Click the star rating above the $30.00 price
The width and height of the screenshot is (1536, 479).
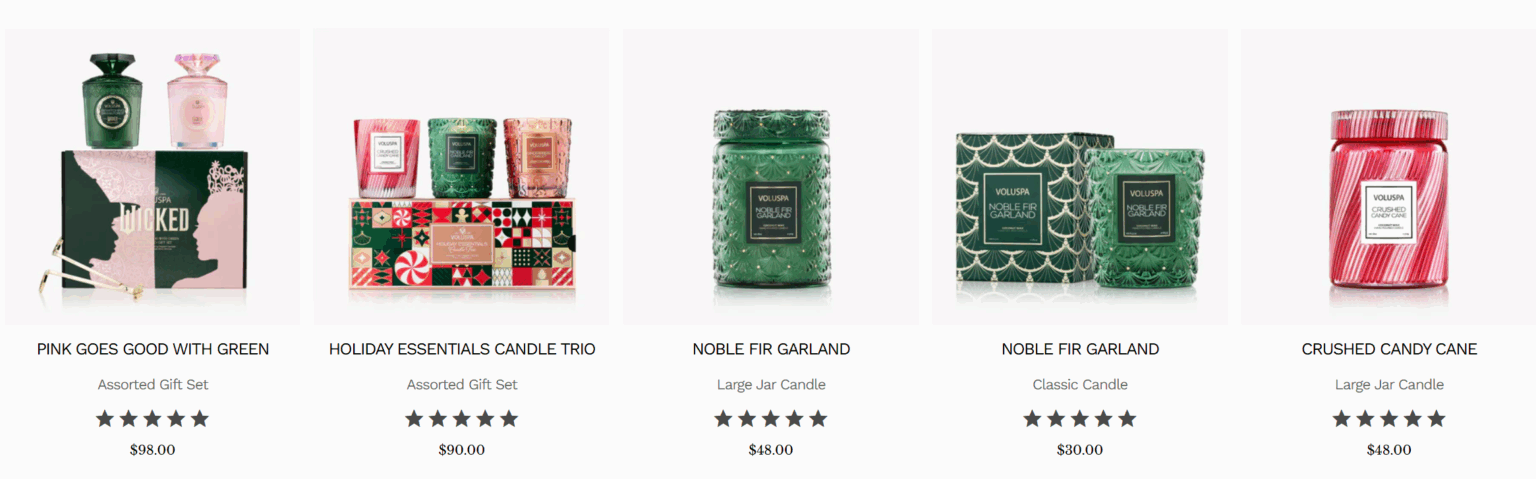point(1080,419)
